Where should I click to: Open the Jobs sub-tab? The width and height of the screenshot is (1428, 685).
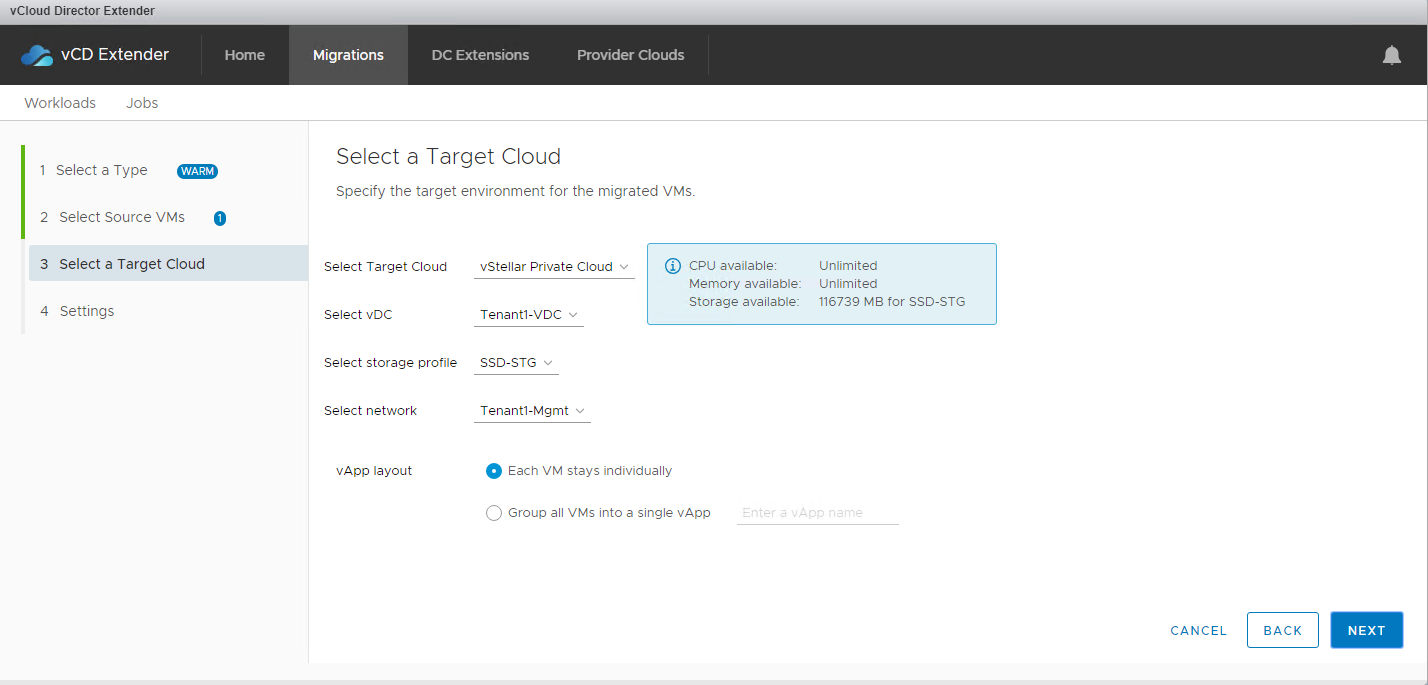pos(142,103)
